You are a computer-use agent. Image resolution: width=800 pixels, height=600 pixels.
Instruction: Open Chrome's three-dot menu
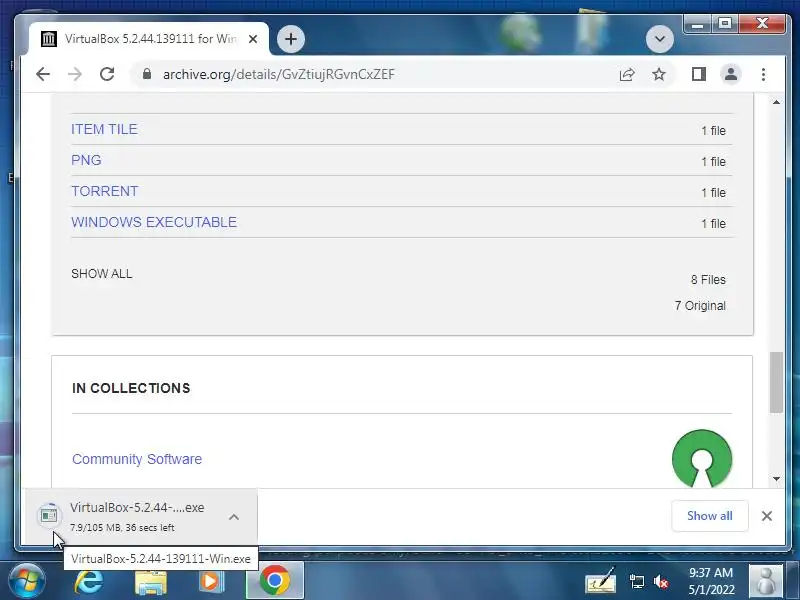point(763,74)
